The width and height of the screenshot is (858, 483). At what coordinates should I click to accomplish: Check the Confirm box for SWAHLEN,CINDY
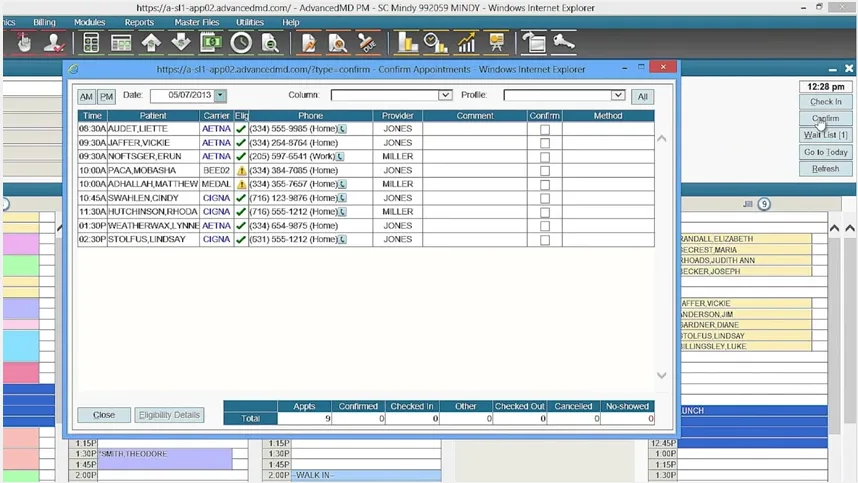tap(544, 199)
